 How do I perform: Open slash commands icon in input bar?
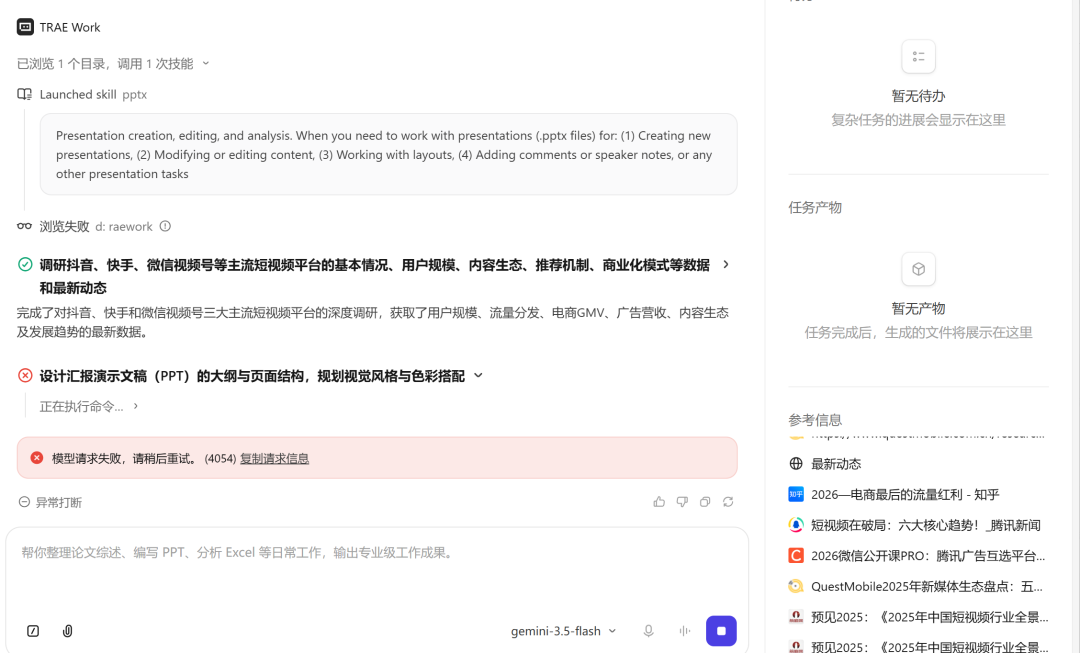pyautogui.click(x=33, y=631)
